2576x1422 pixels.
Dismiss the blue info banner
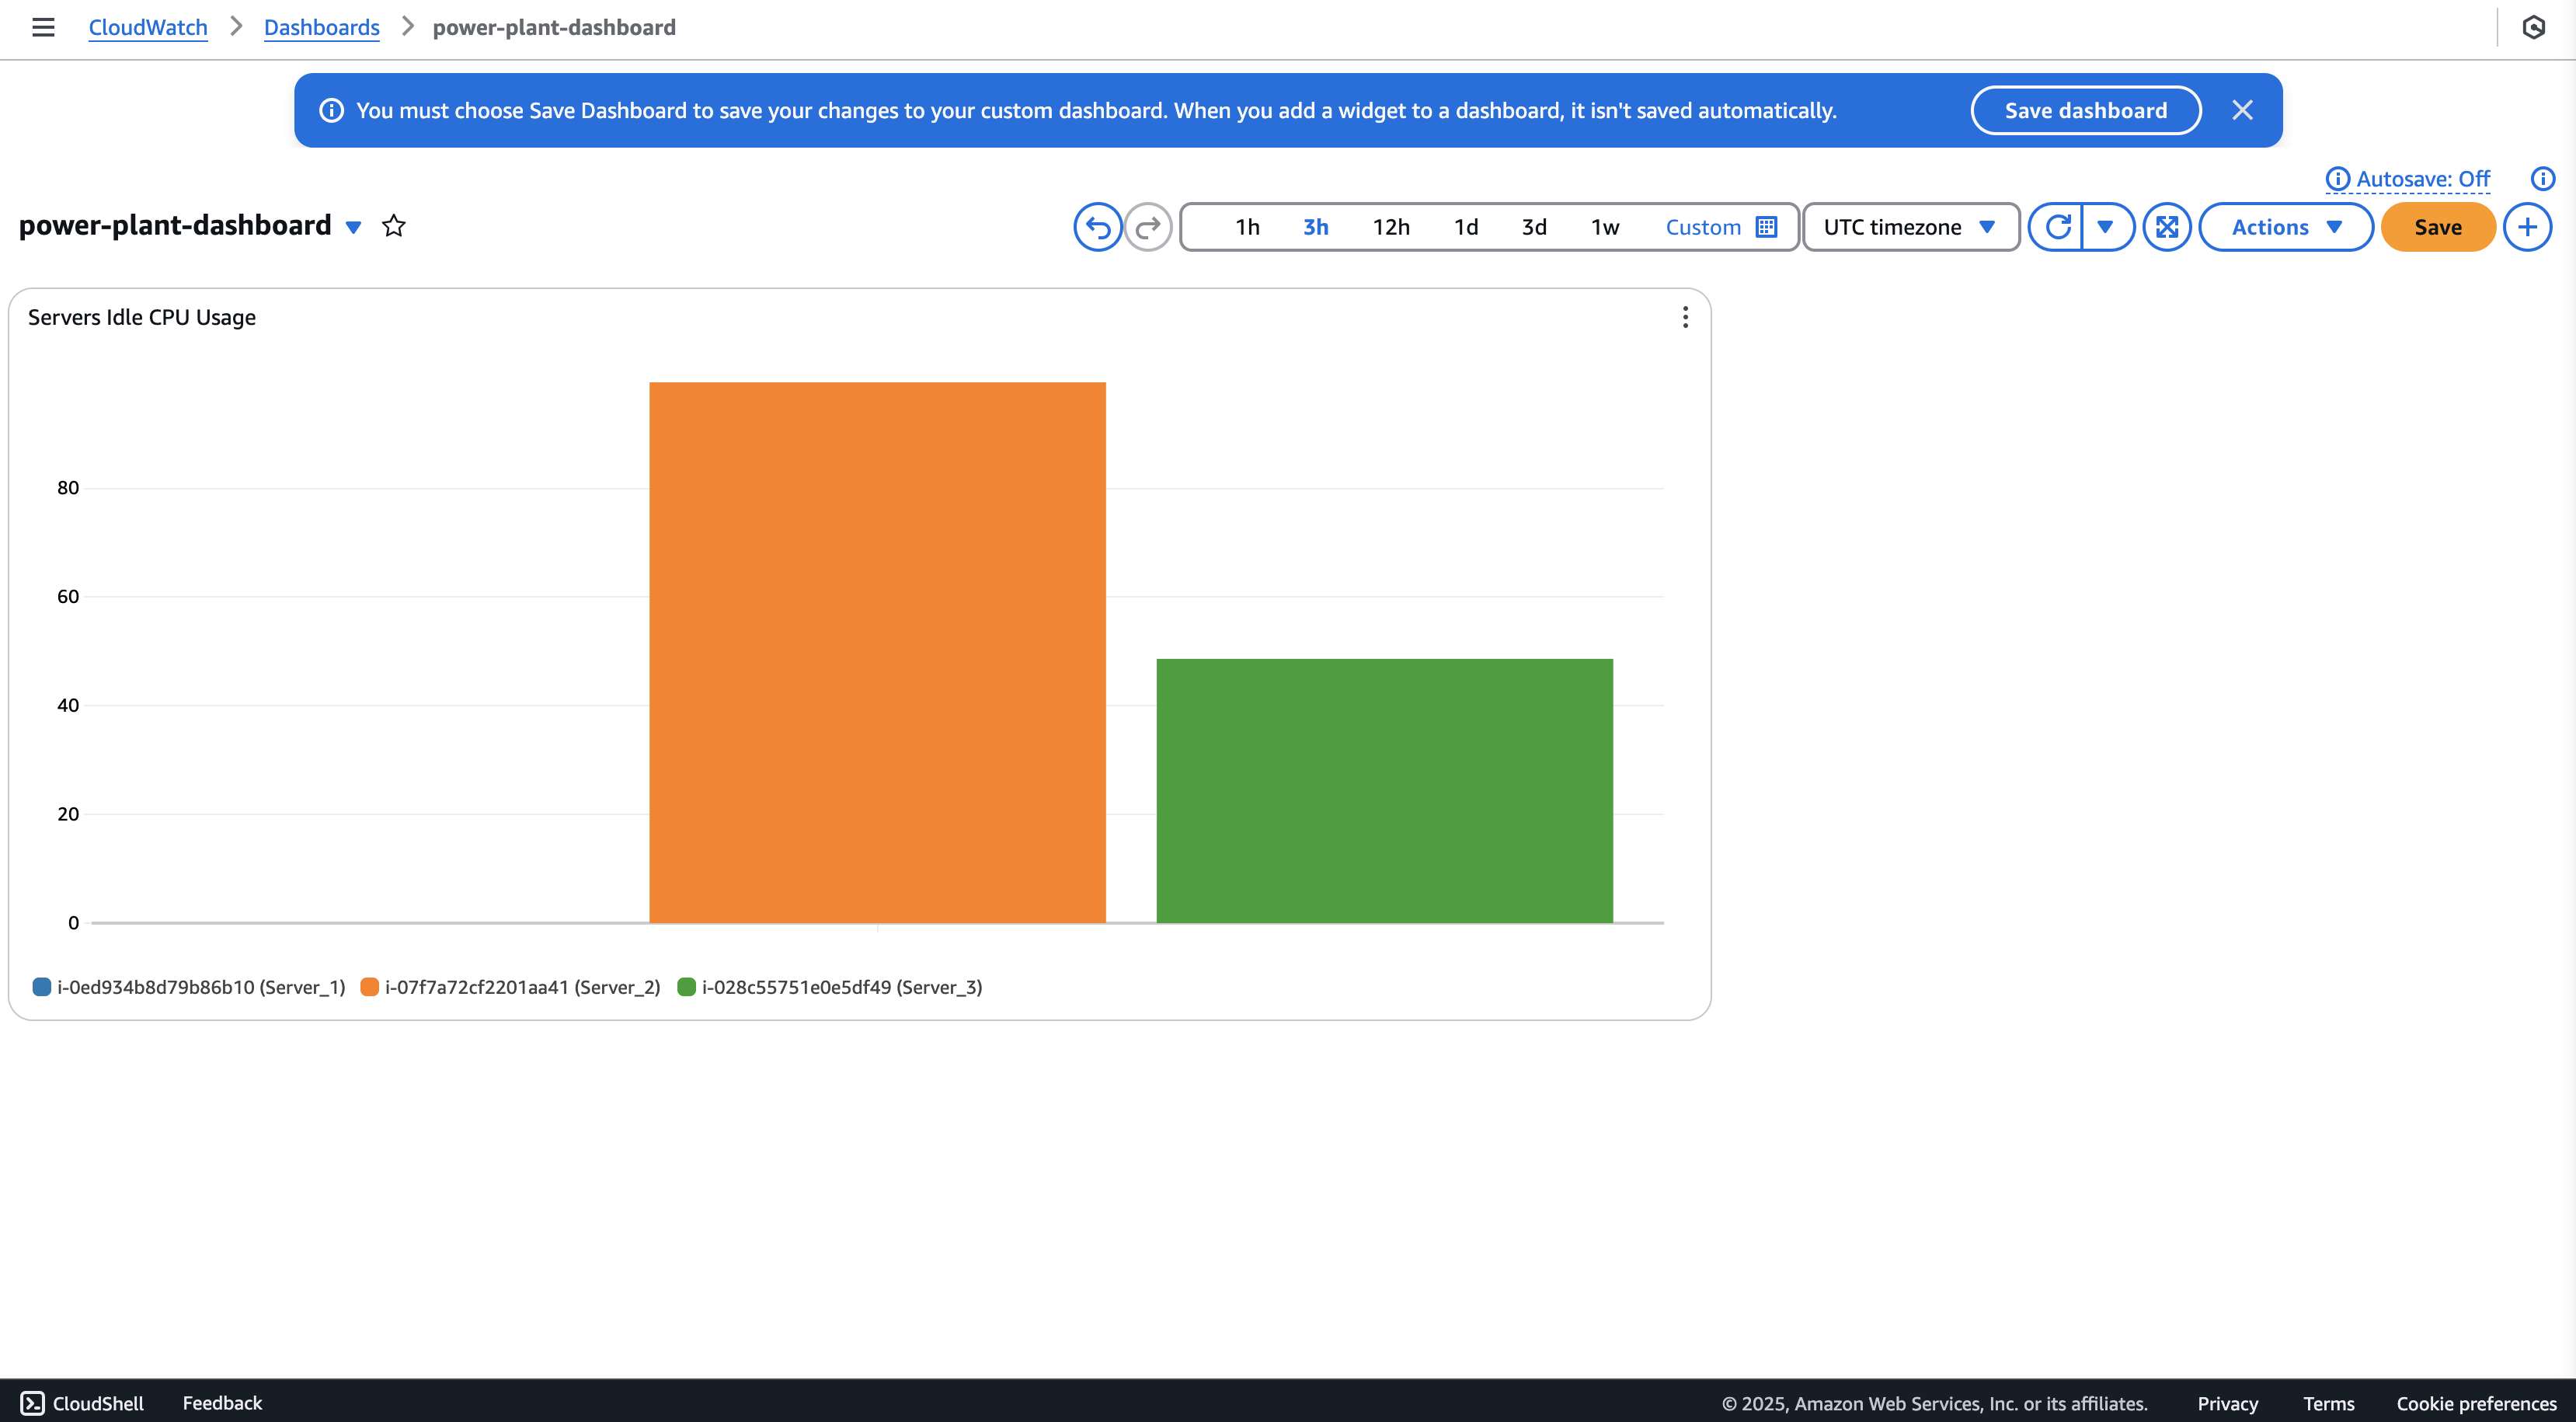[2242, 110]
